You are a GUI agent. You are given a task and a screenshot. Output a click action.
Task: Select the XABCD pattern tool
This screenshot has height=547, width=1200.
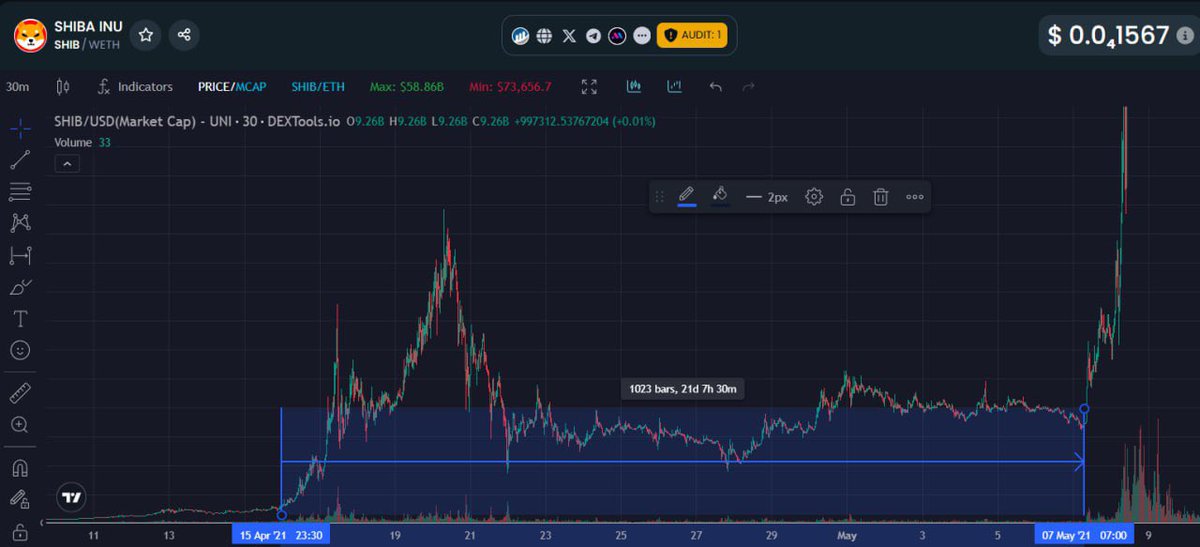click(20, 223)
